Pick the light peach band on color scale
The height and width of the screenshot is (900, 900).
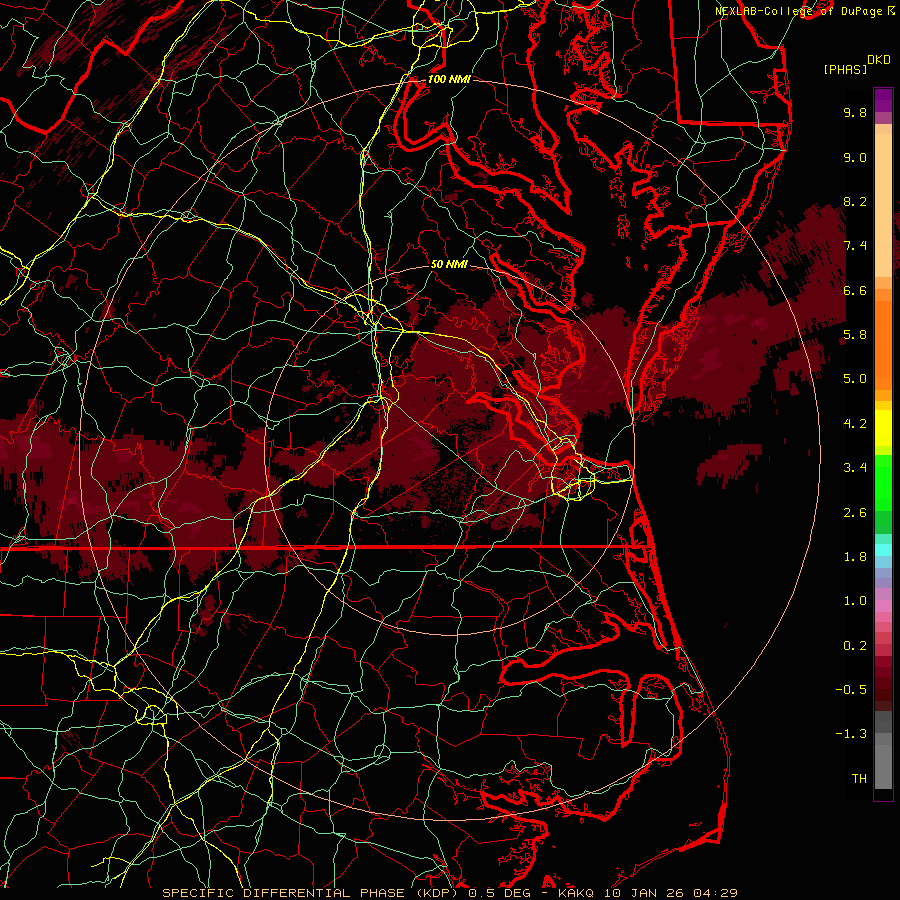(883, 205)
